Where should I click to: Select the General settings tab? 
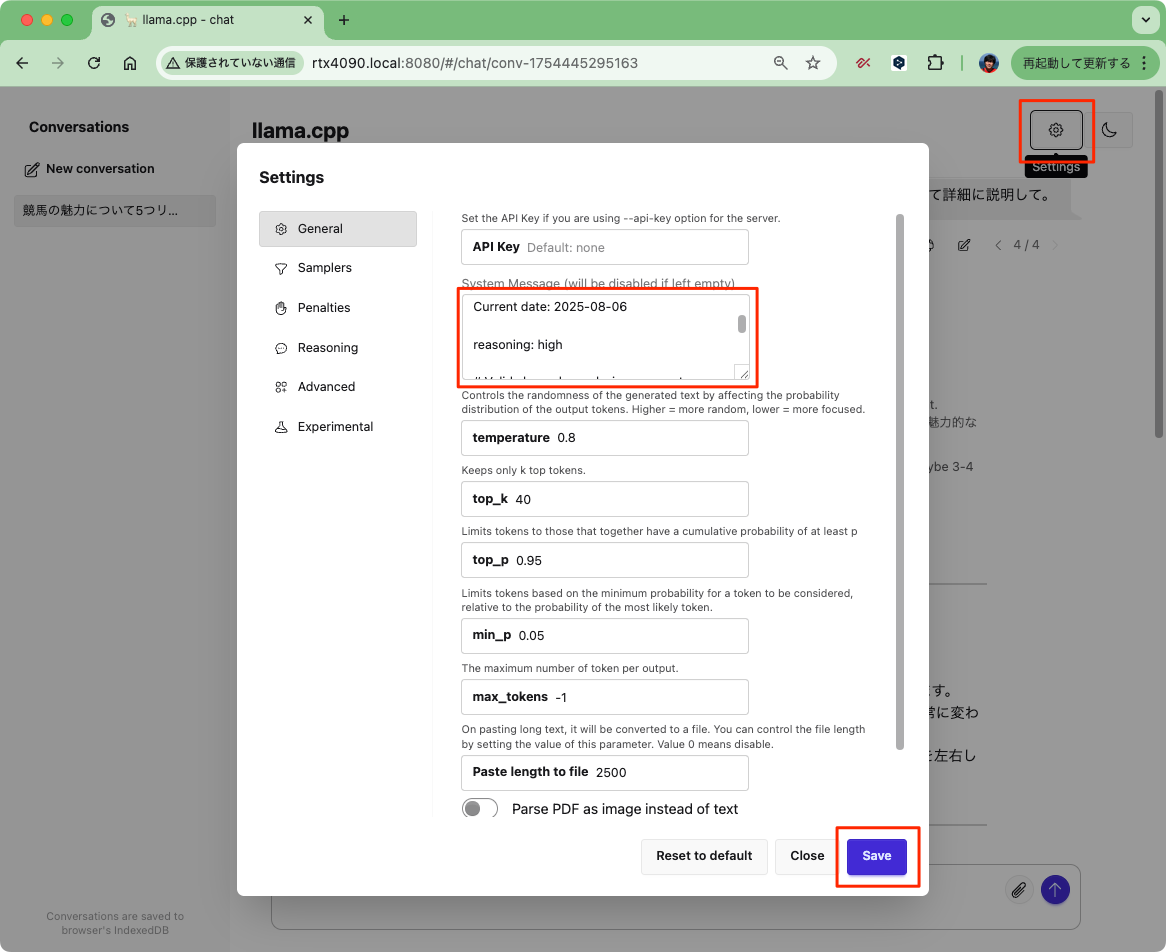[338, 229]
